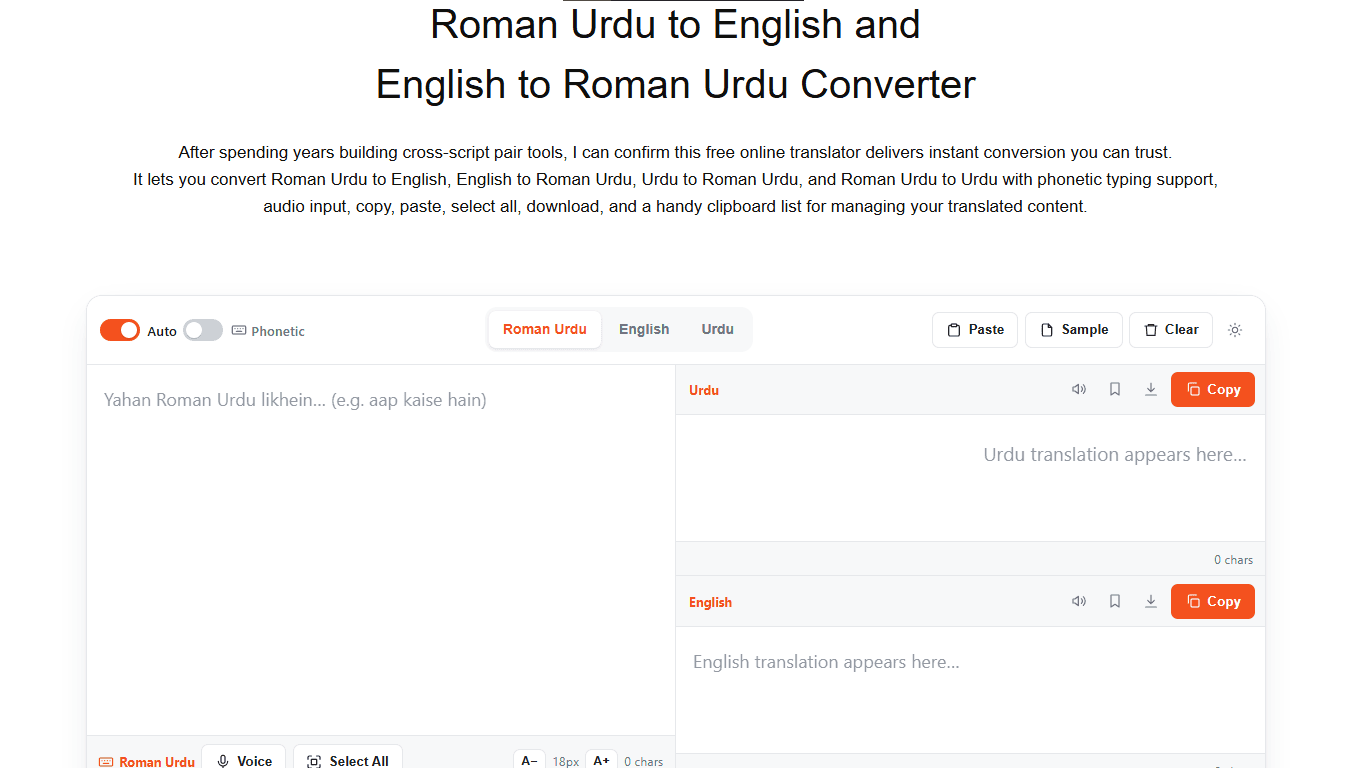Screen dimensions: 1350x768
Task: Decrease font size with A− button
Action: click(530, 761)
